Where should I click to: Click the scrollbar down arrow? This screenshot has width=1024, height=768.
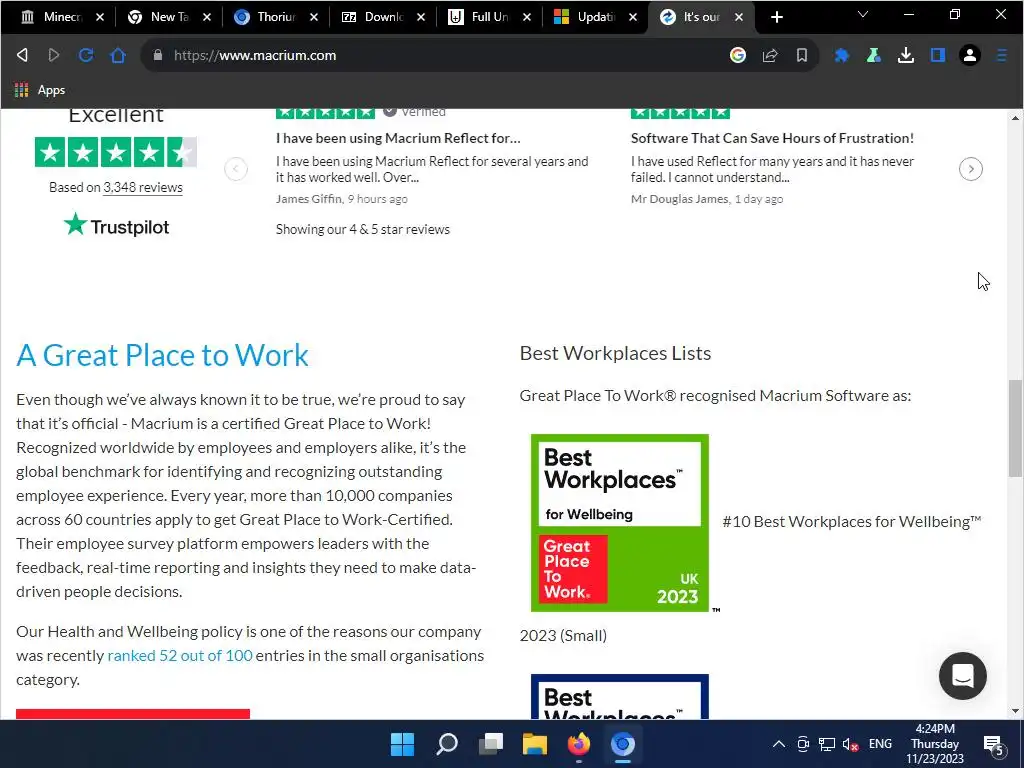[1015, 711]
